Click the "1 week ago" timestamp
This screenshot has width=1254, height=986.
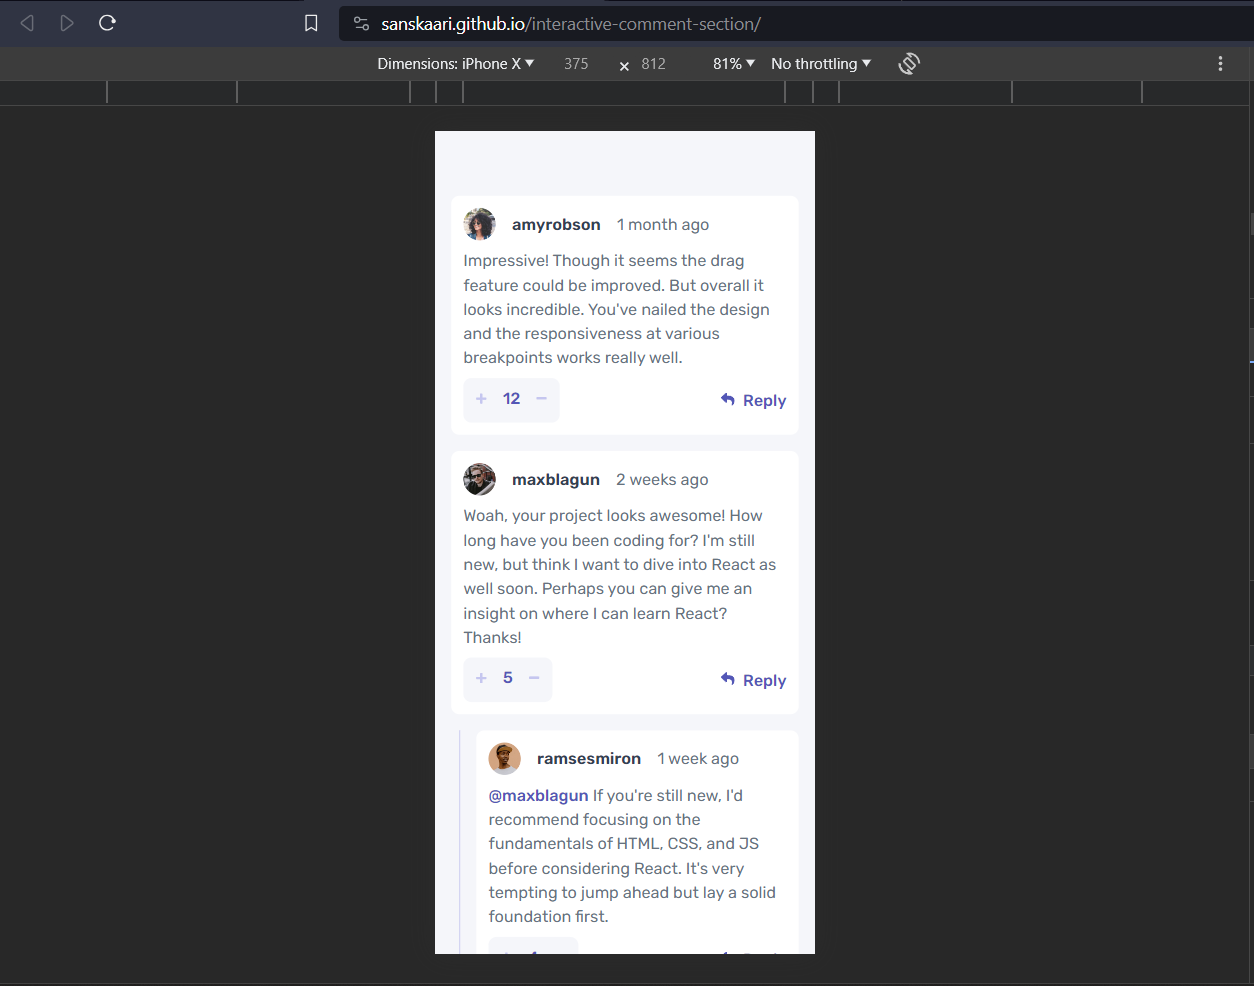point(698,759)
